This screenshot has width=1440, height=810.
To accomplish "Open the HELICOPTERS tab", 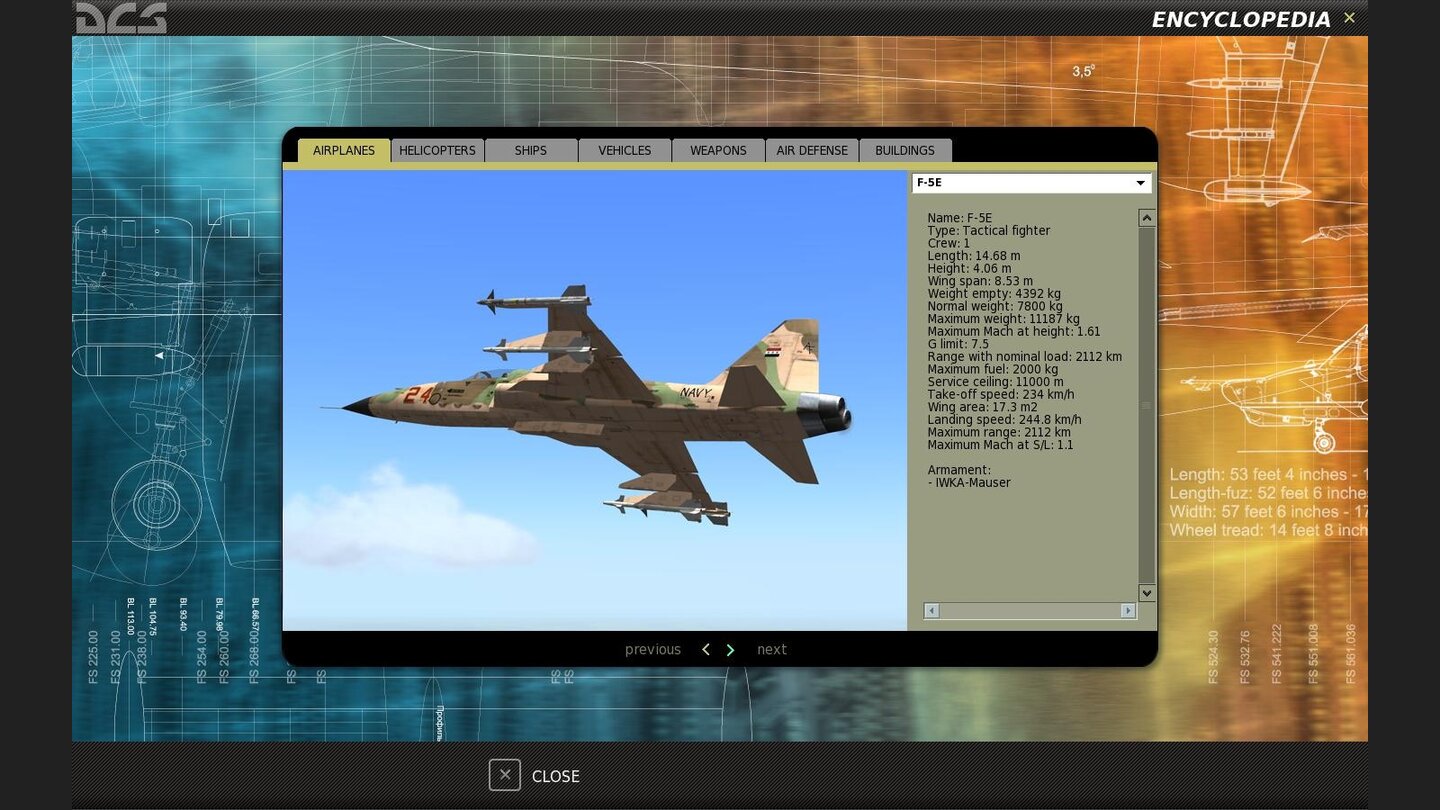I will pos(437,150).
